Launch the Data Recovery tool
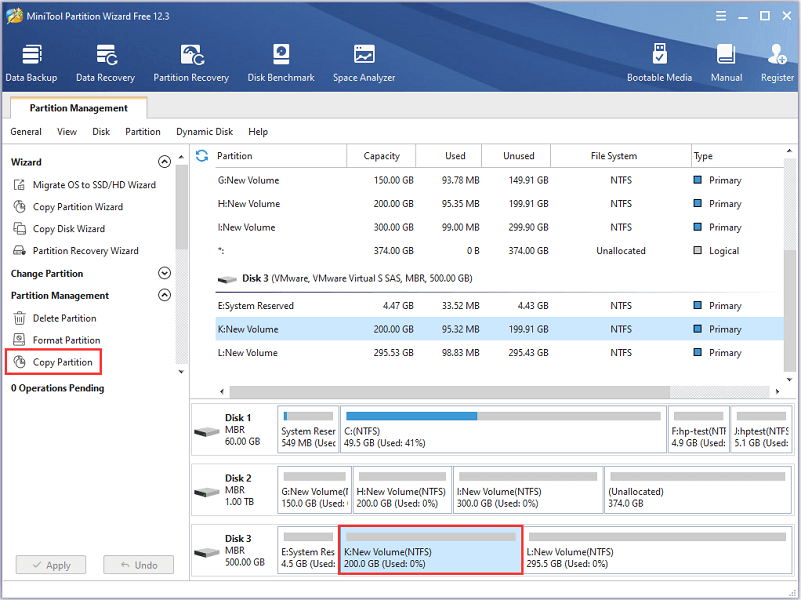This screenshot has width=801, height=600. (105, 63)
